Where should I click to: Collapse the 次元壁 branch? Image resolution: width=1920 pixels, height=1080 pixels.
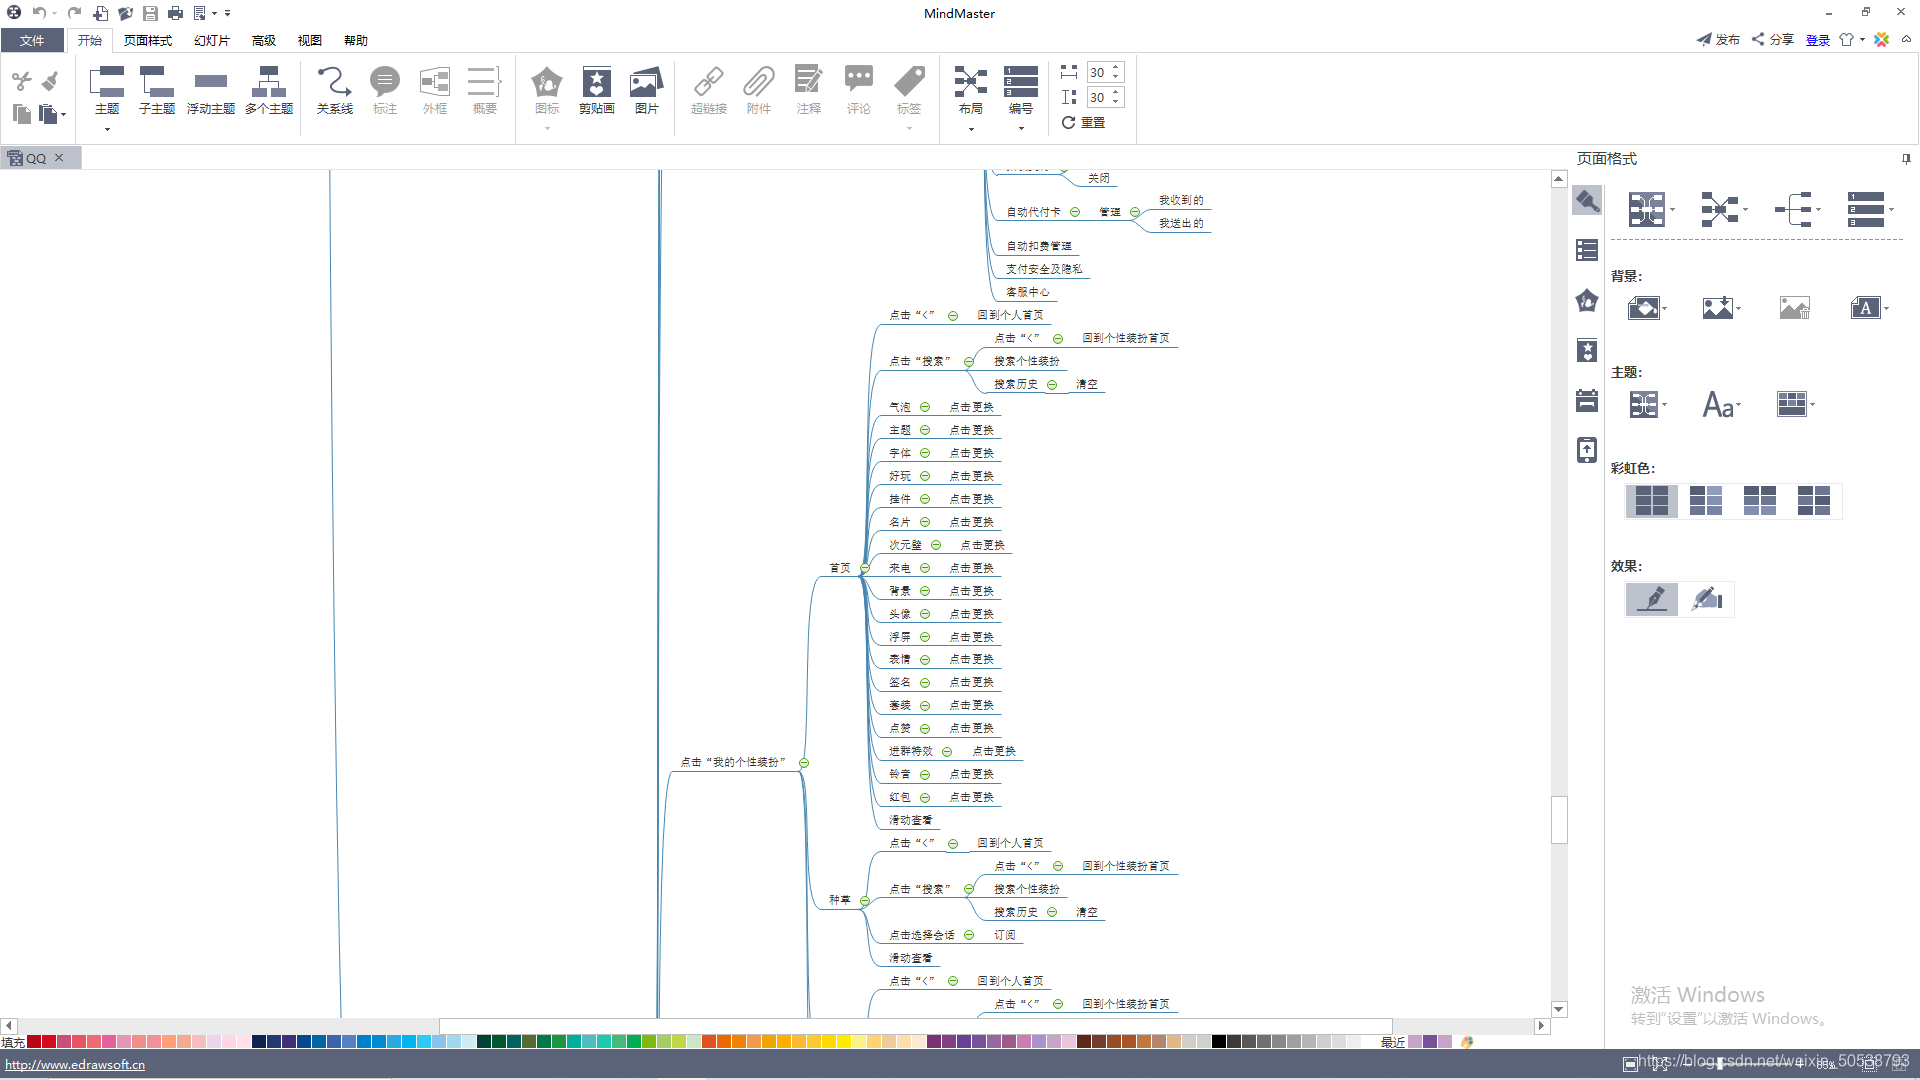pos(936,545)
